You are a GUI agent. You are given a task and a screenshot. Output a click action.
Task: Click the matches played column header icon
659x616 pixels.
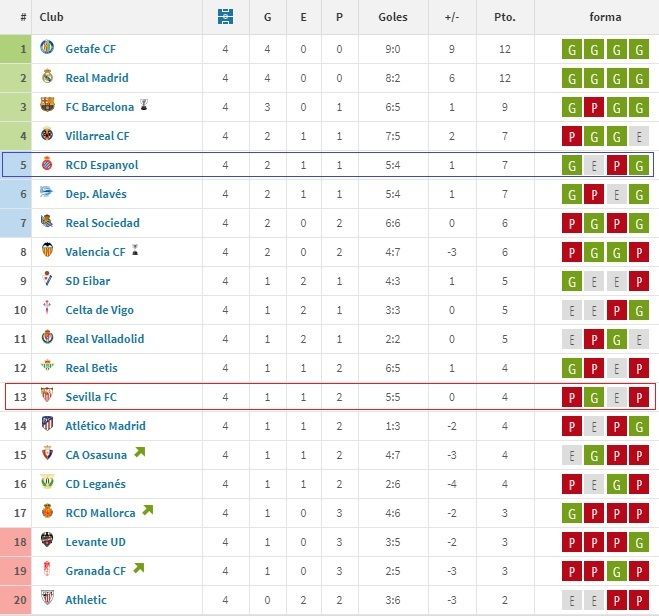(225, 17)
